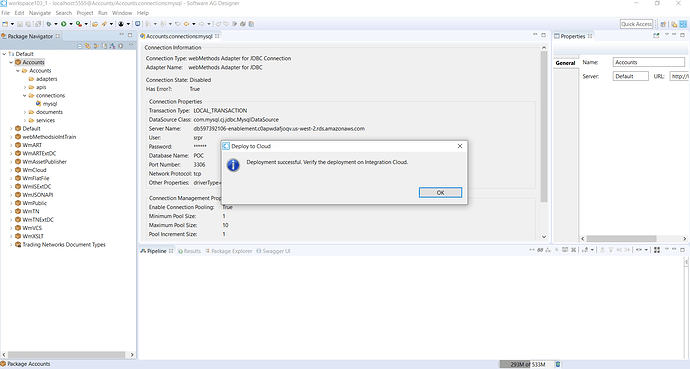Click the info icon in Deploy to Cloud dialog
The width and height of the screenshot is (690, 369).
[x=233, y=165]
